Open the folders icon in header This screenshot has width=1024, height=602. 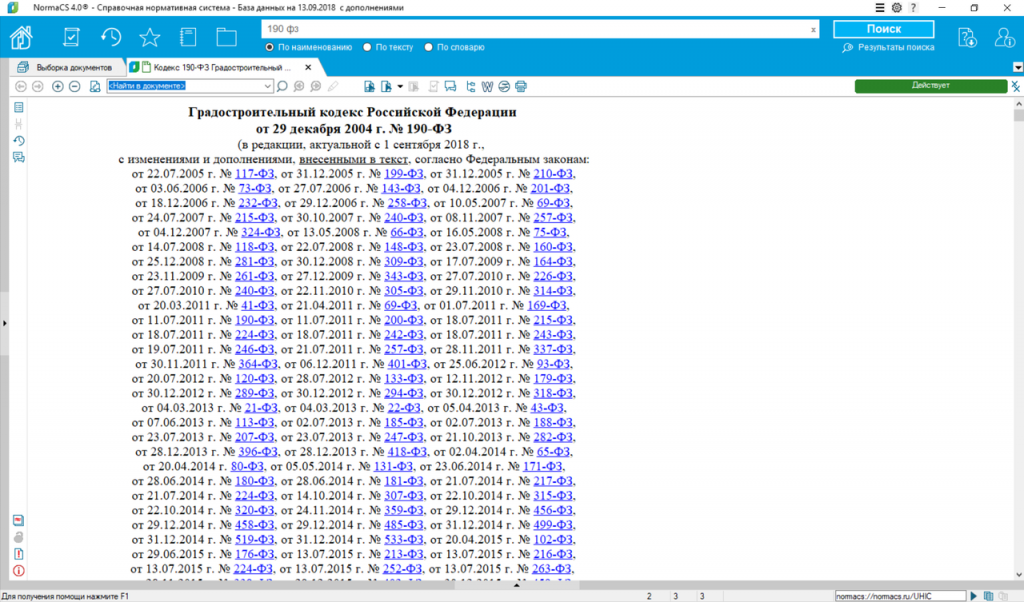[227, 37]
